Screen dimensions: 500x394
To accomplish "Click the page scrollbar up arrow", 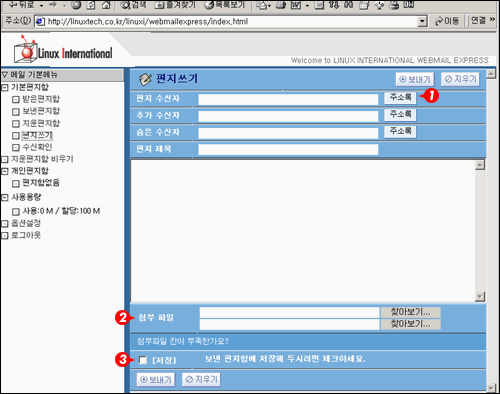I will tap(491, 74).
